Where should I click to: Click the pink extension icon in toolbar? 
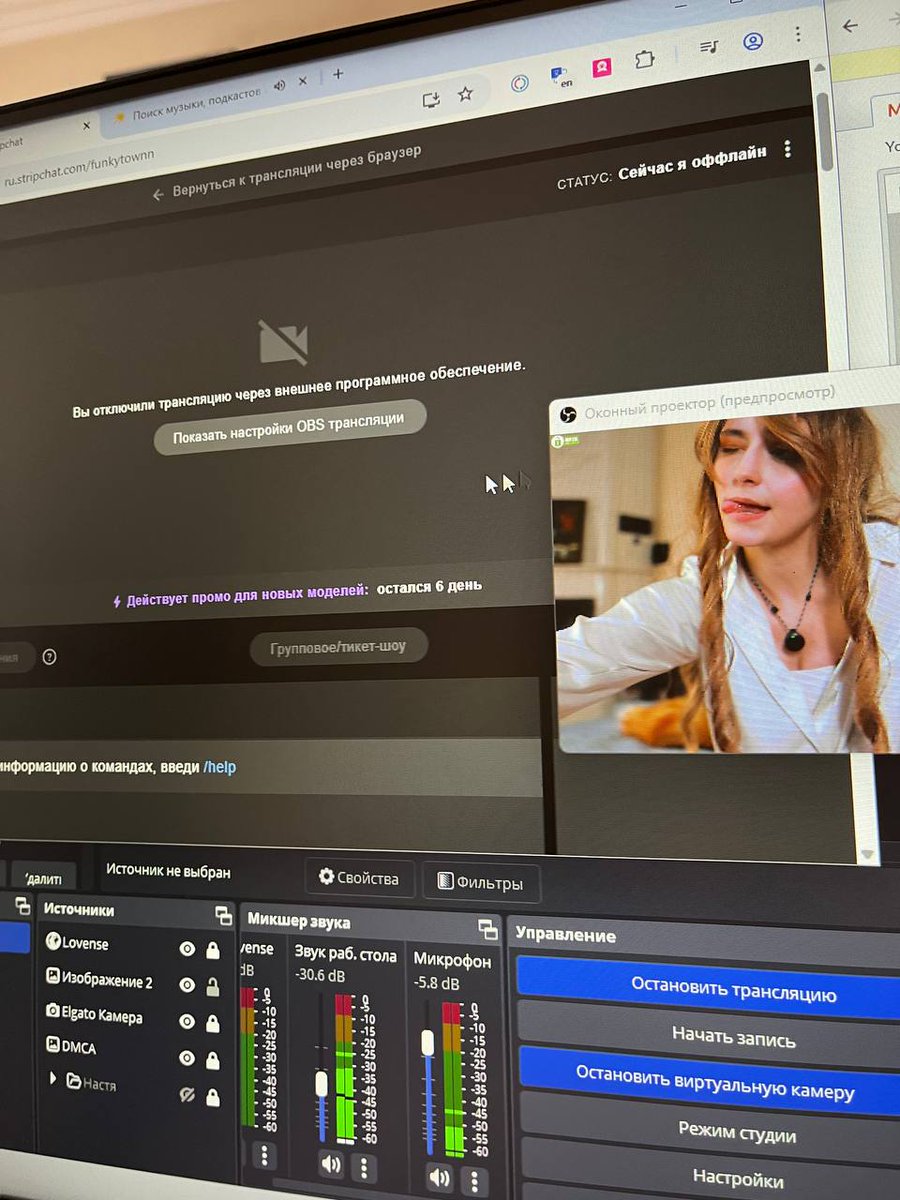[601, 68]
